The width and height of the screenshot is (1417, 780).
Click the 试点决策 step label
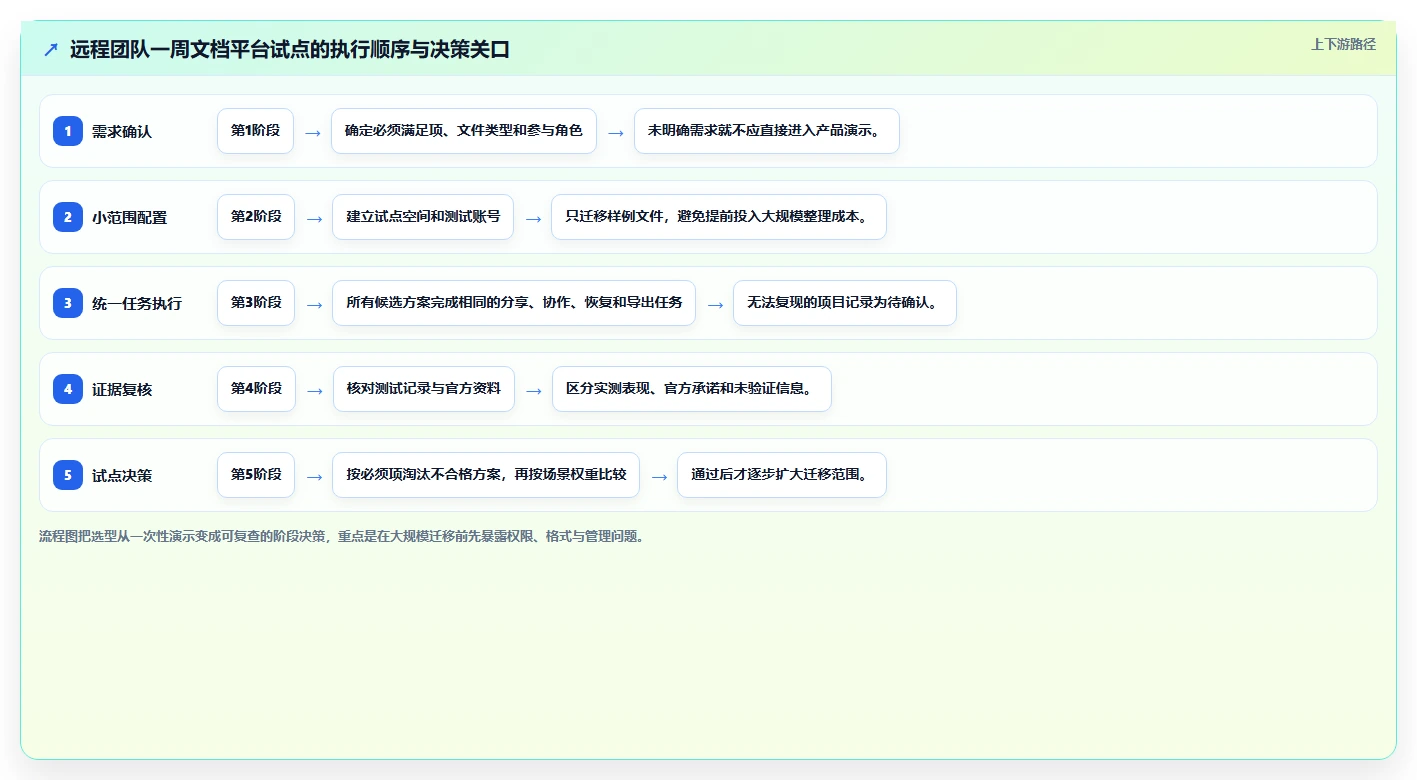(x=122, y=475)
